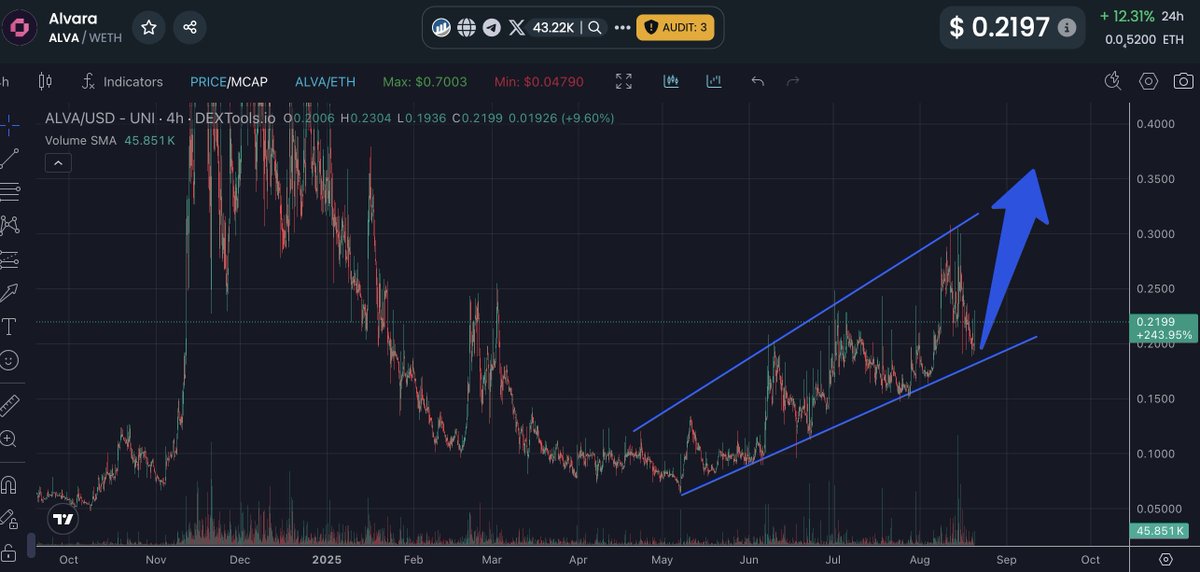Expand more links with the three dots
The image size is (1200, 572).
click(x=622, y=28)
